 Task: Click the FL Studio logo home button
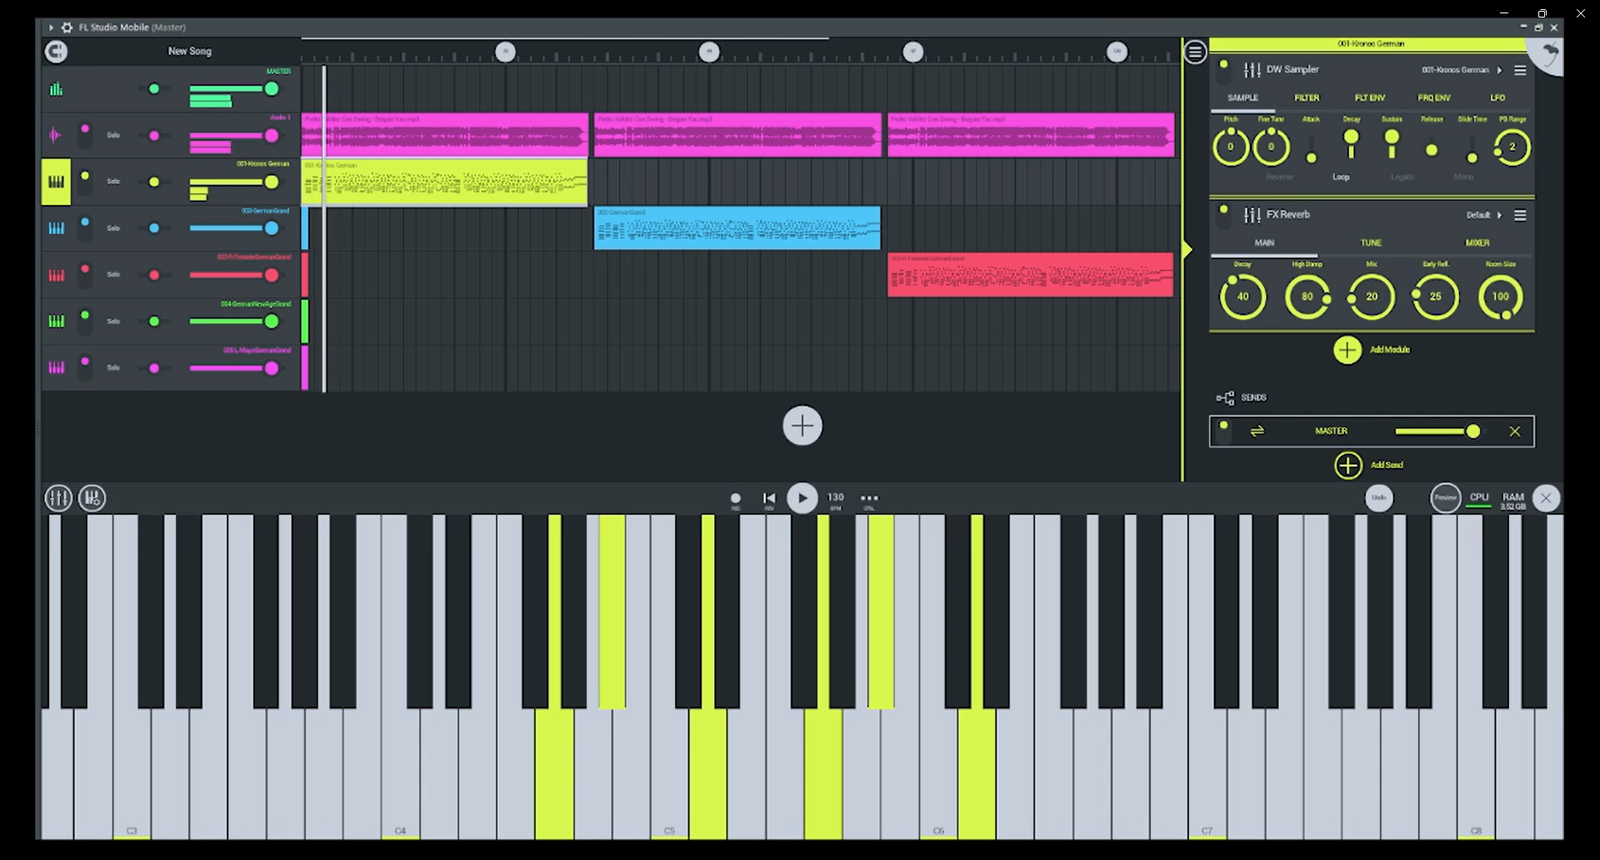56,51
